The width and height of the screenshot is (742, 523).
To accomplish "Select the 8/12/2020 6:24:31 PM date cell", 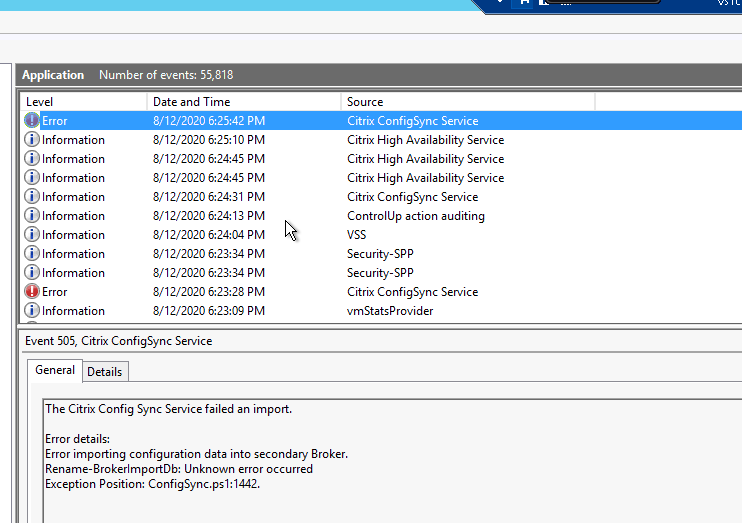I will click(209, 196).
